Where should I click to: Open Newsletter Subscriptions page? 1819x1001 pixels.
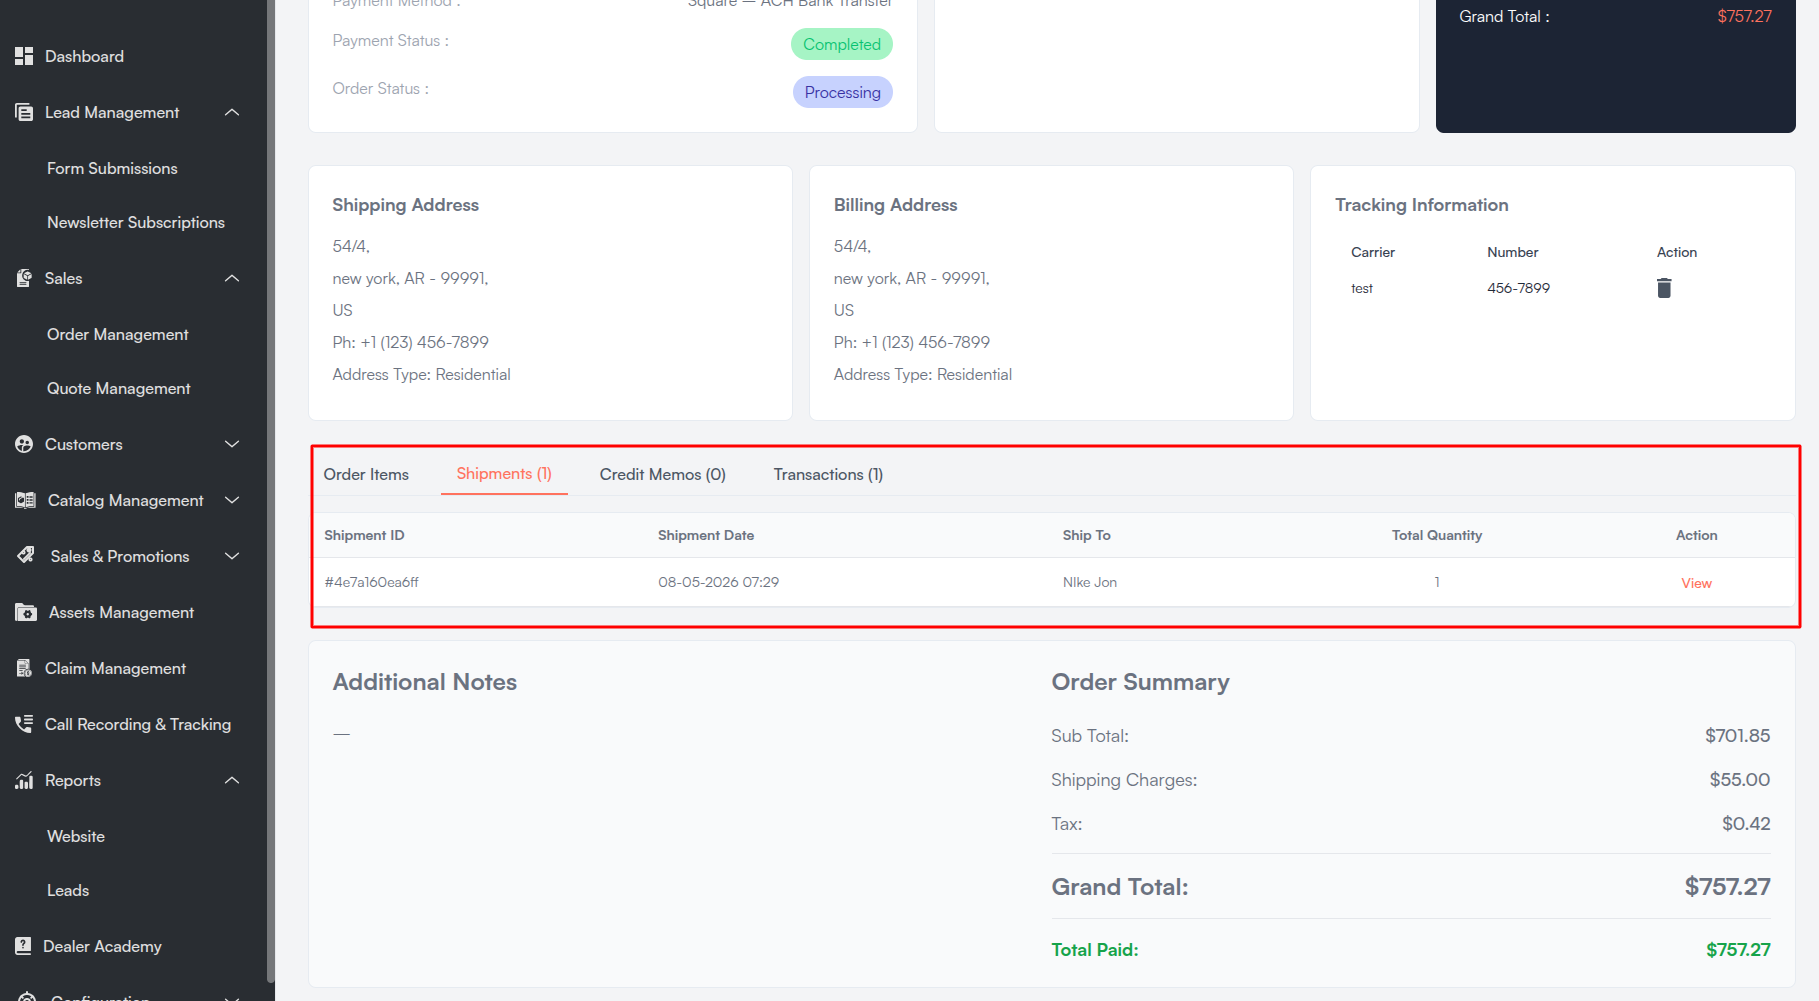(x=136, y=222)
